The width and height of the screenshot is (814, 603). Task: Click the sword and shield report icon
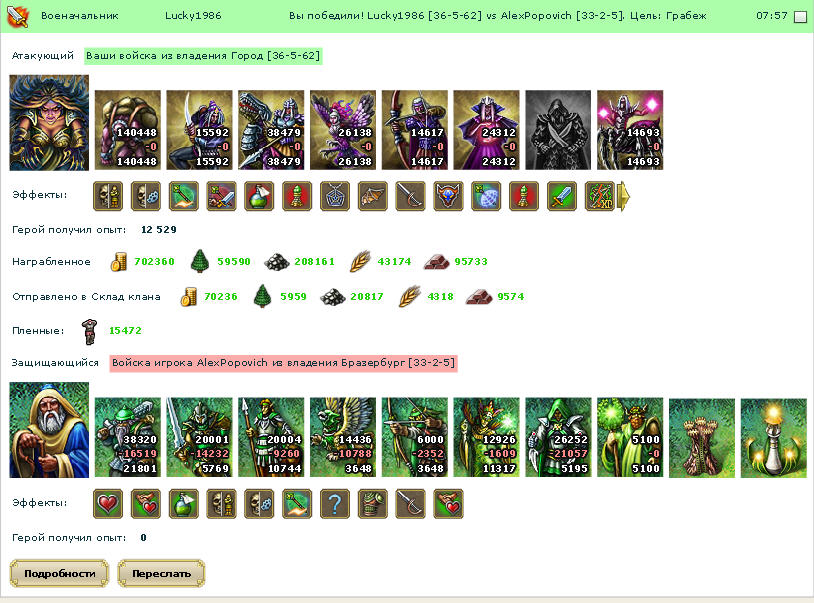coord(17,17)
